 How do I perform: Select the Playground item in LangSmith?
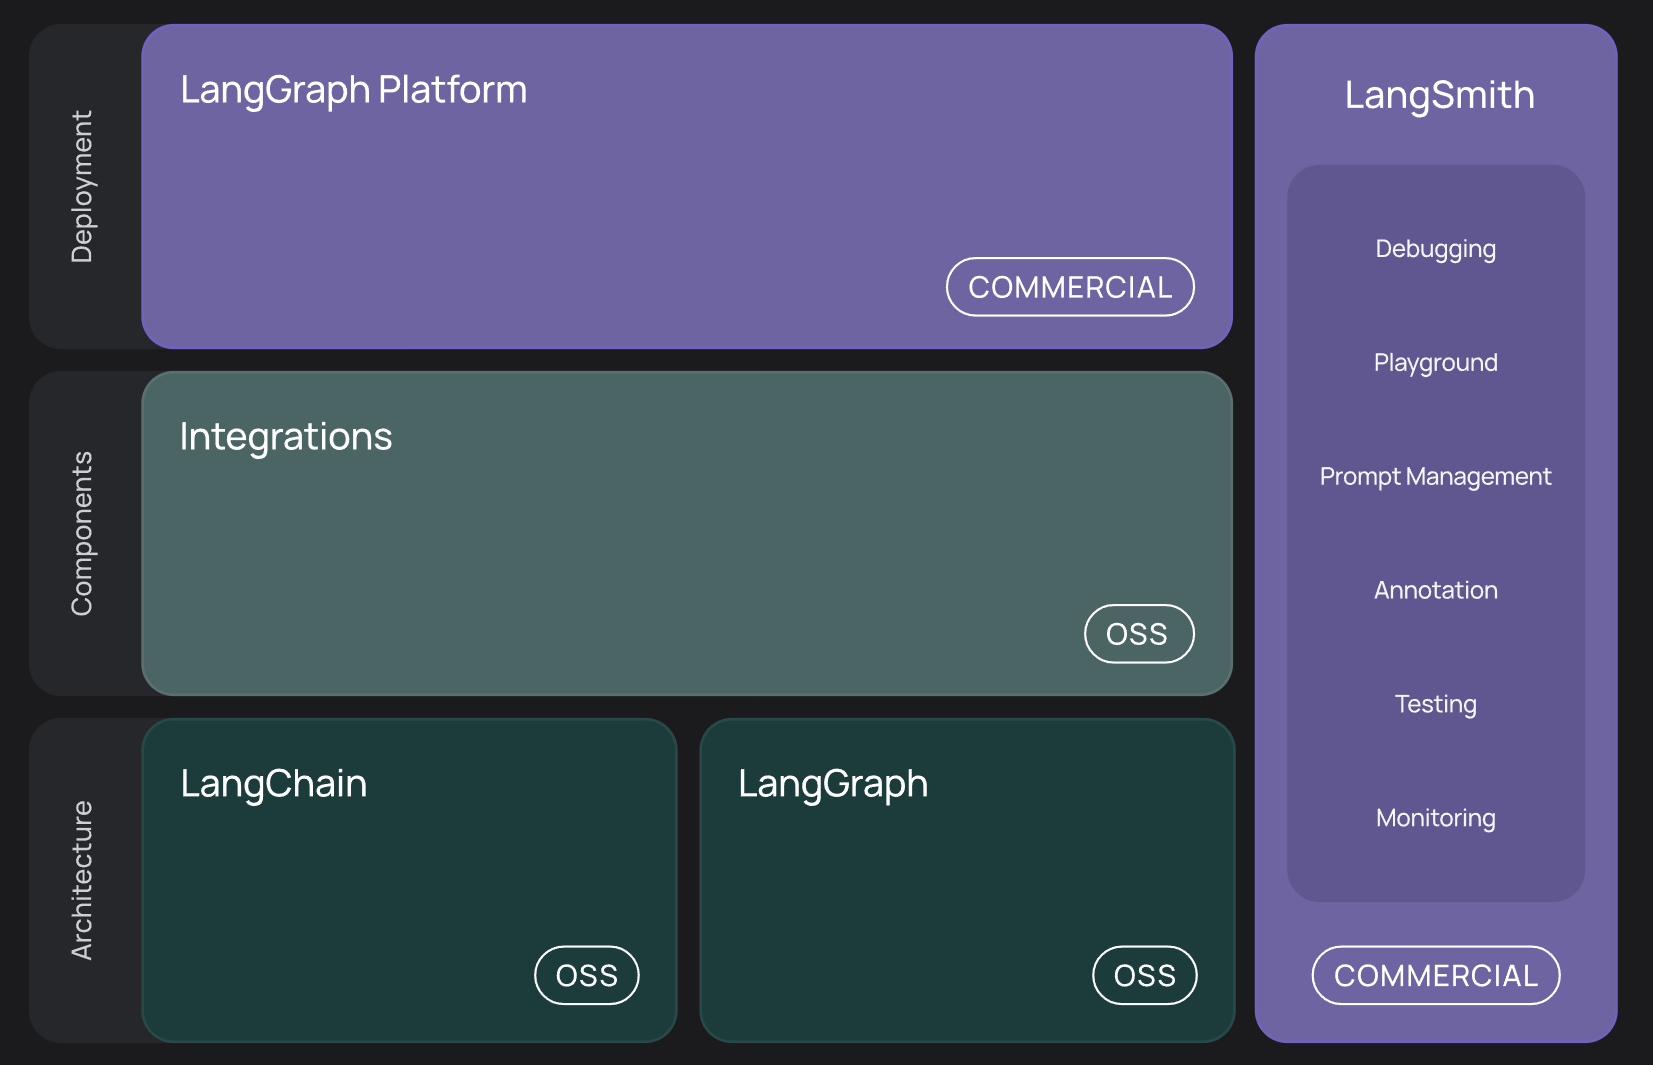click(1435, 362)
